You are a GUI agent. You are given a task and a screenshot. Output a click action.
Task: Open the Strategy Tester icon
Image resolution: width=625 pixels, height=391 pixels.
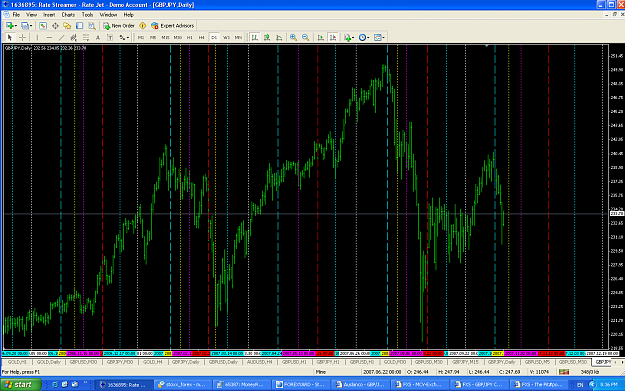click(92, 26)
